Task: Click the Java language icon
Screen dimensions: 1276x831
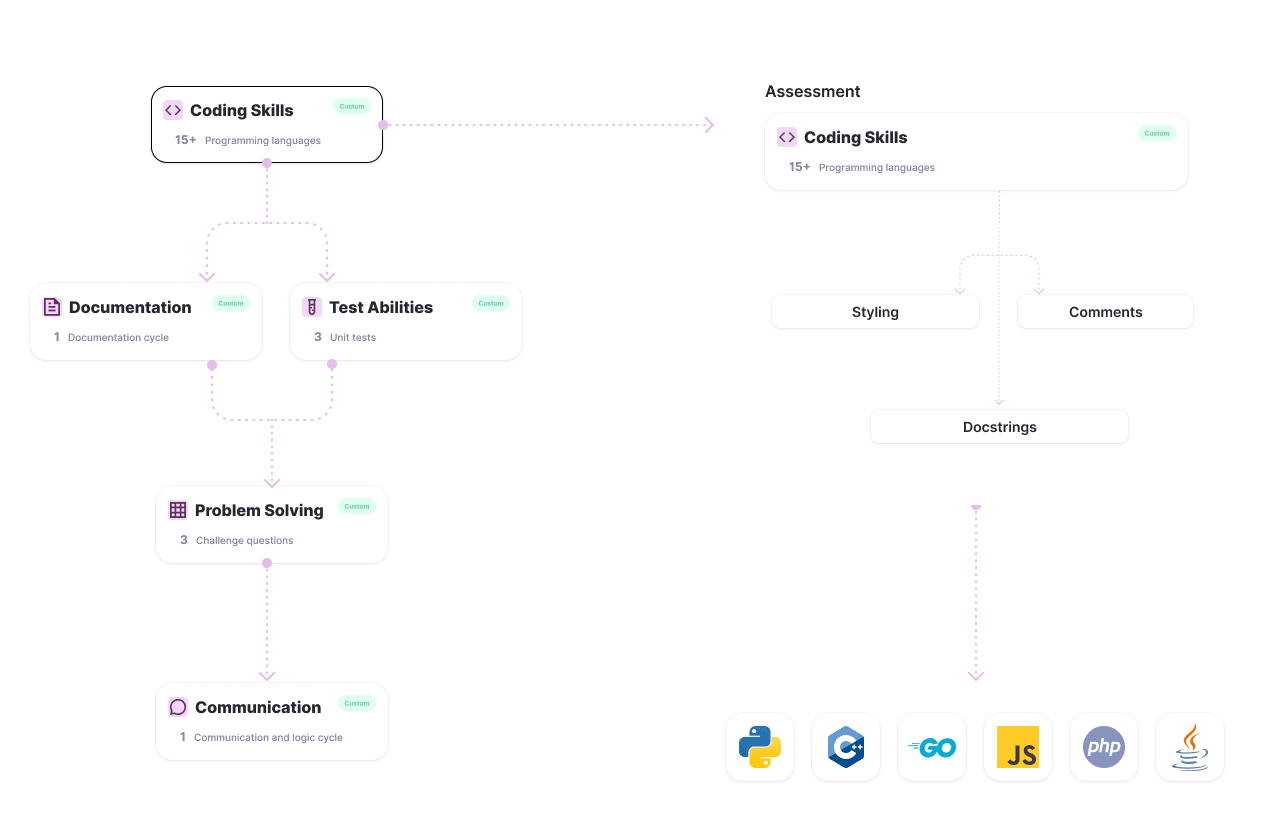Action: pyautogui.click(x=1190, y=747)
